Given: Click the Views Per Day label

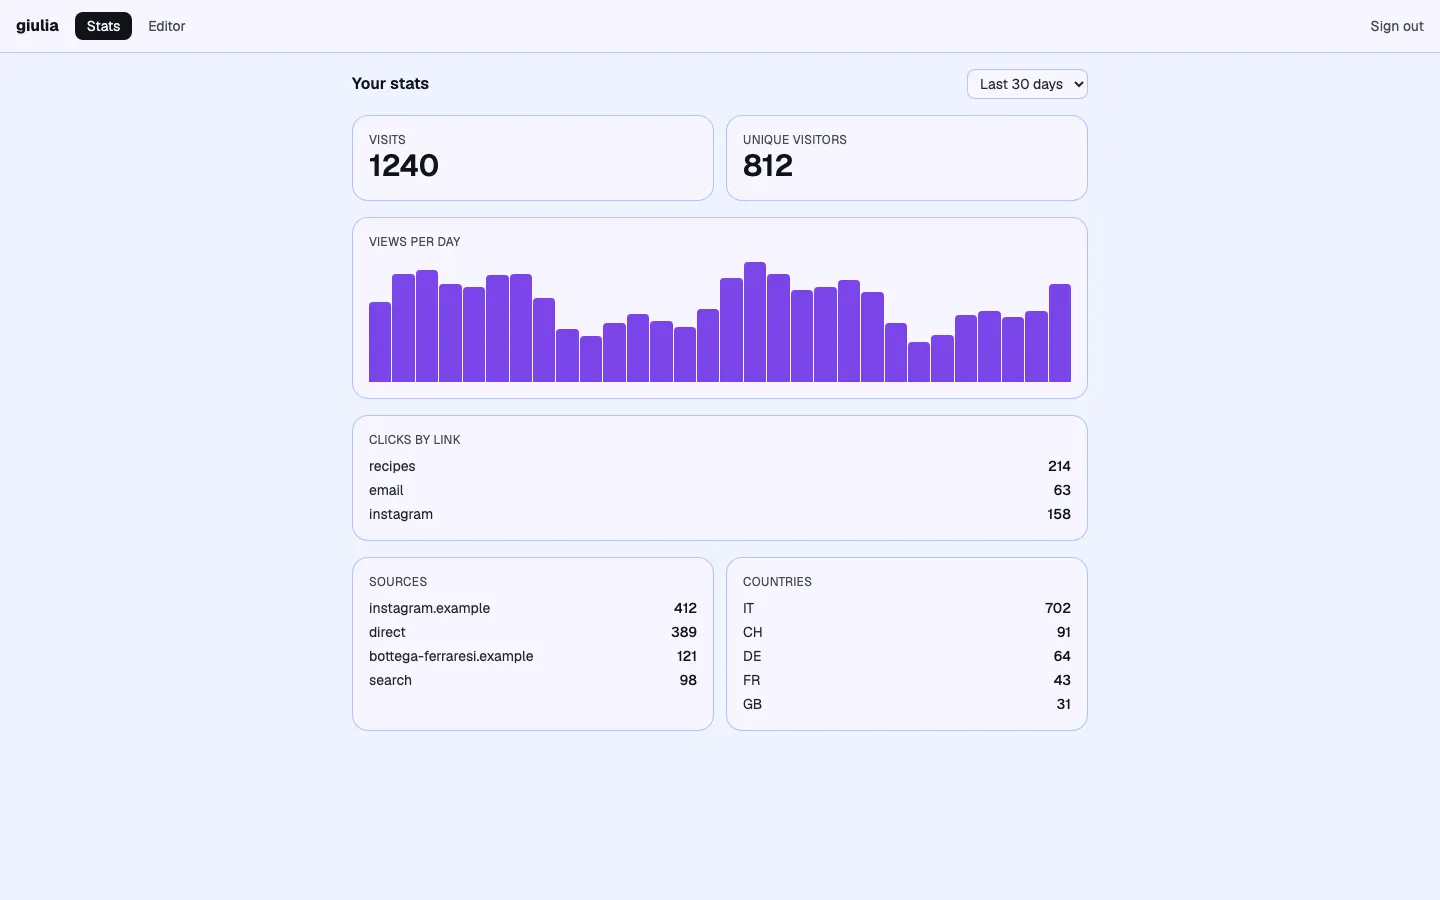Looking at the screenshot, I should click(x=415, y=242).
